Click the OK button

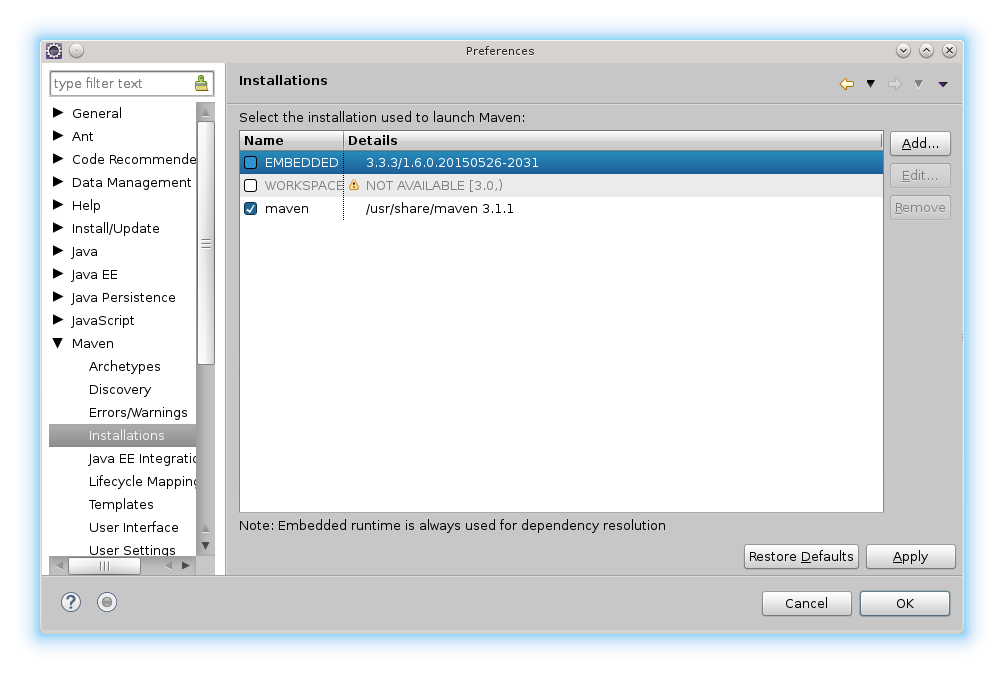coord(905,603)
